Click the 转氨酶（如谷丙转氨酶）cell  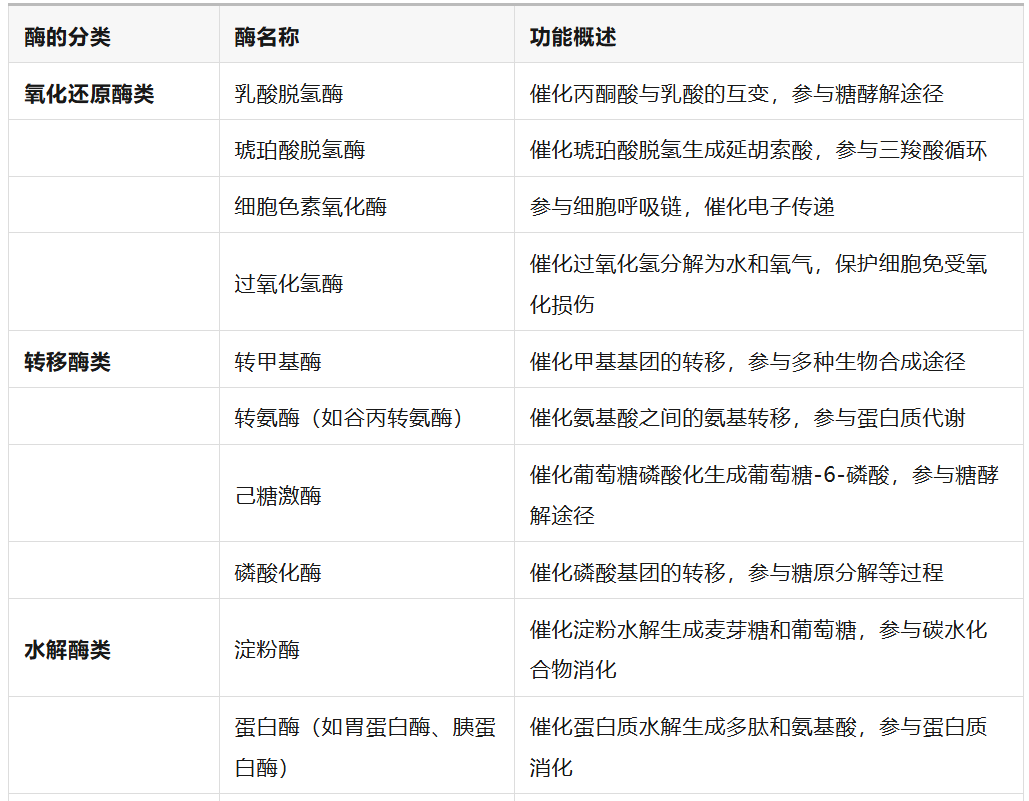[x=350, y=418]
